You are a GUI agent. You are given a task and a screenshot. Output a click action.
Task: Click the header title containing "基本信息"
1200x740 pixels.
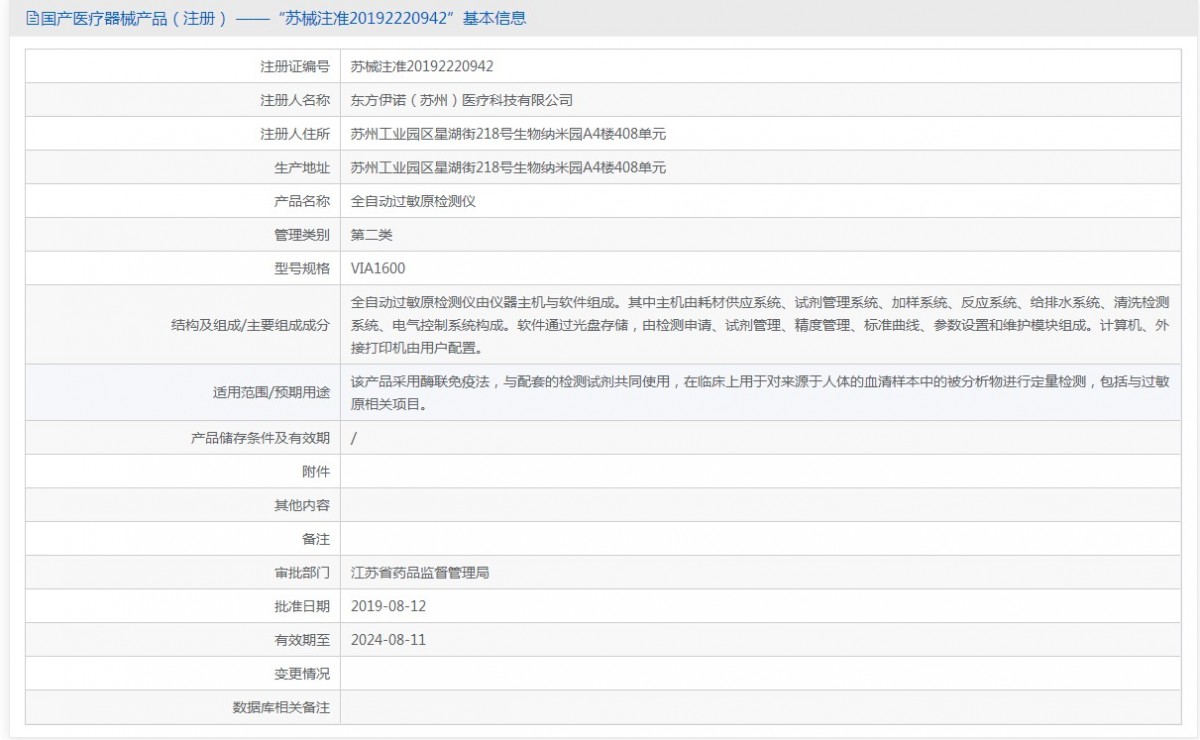coord(282,18)
